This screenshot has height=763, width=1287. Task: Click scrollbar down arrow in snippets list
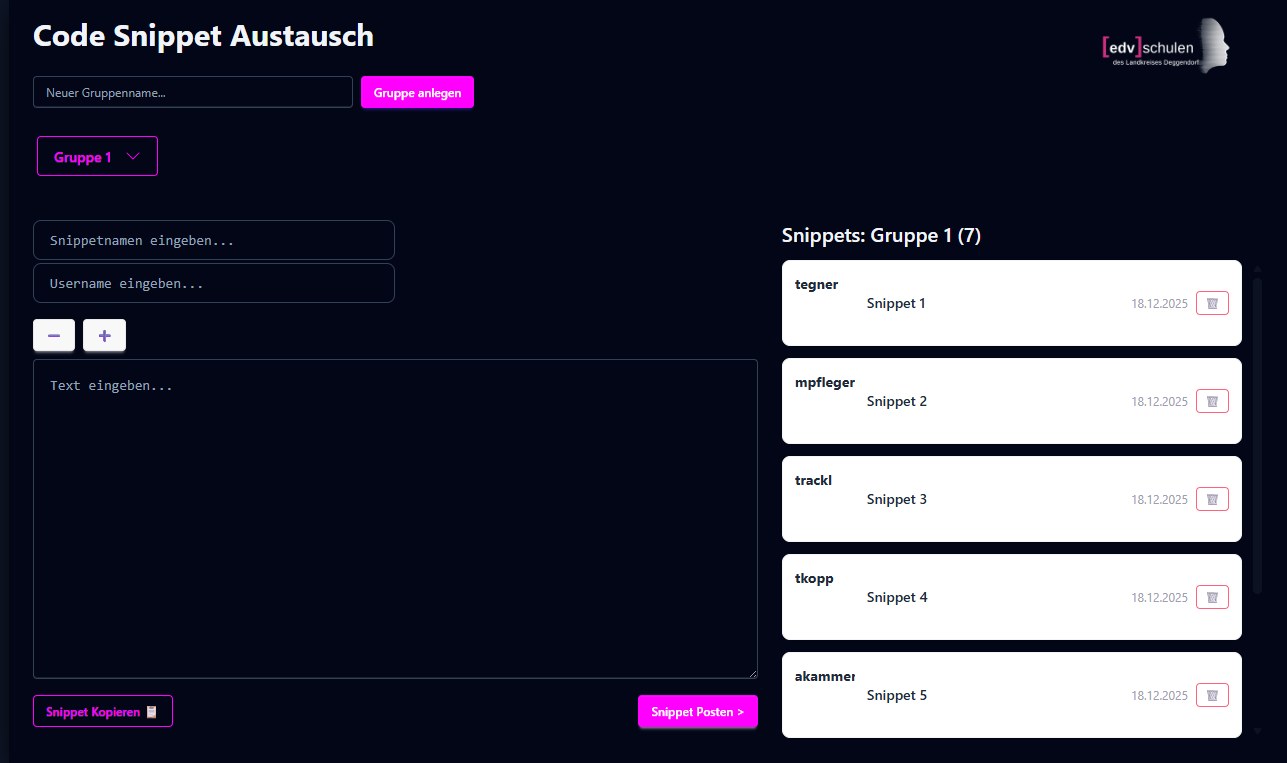click(1257, 731)
